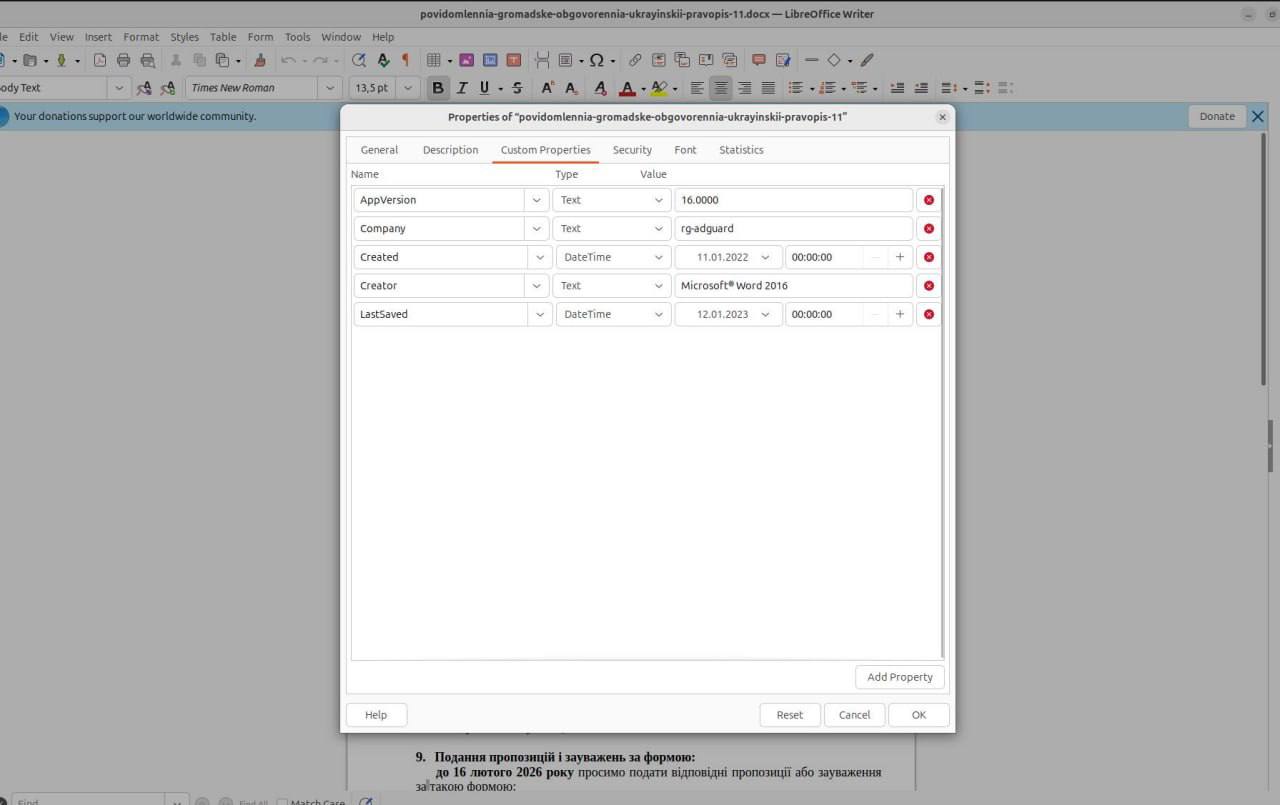
Task: Open the Security tab
Action: pyautogui.click(x=632, y=150)
